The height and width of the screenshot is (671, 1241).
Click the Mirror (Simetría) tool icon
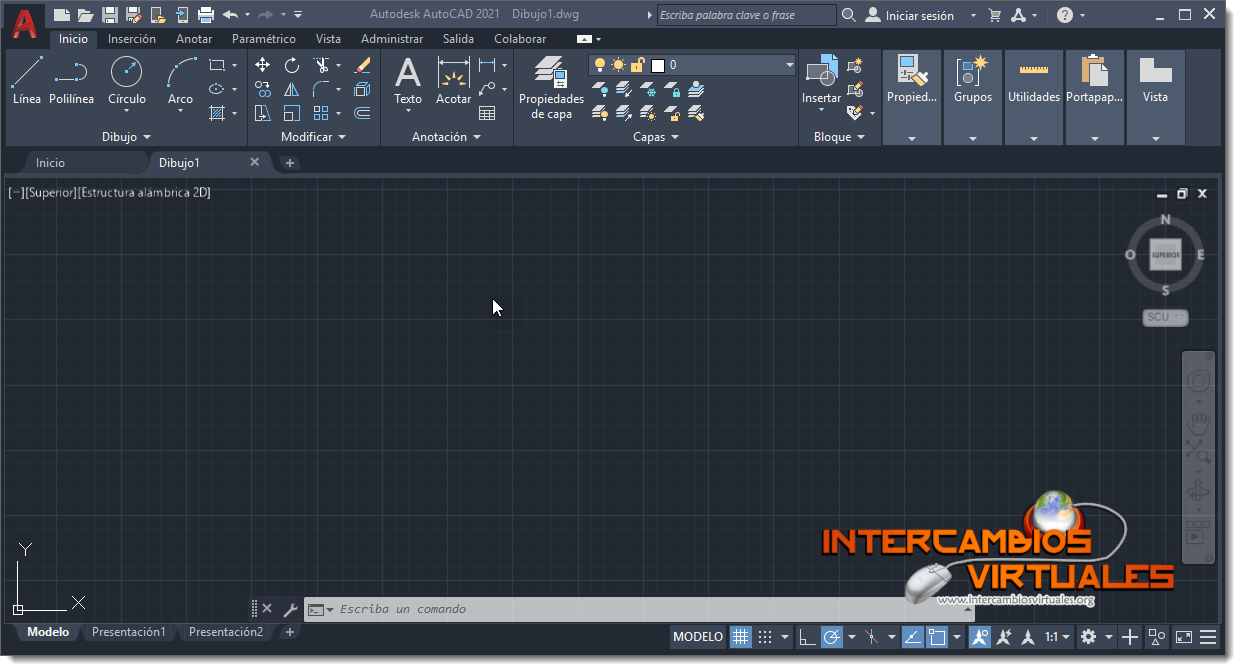[291, 89]
